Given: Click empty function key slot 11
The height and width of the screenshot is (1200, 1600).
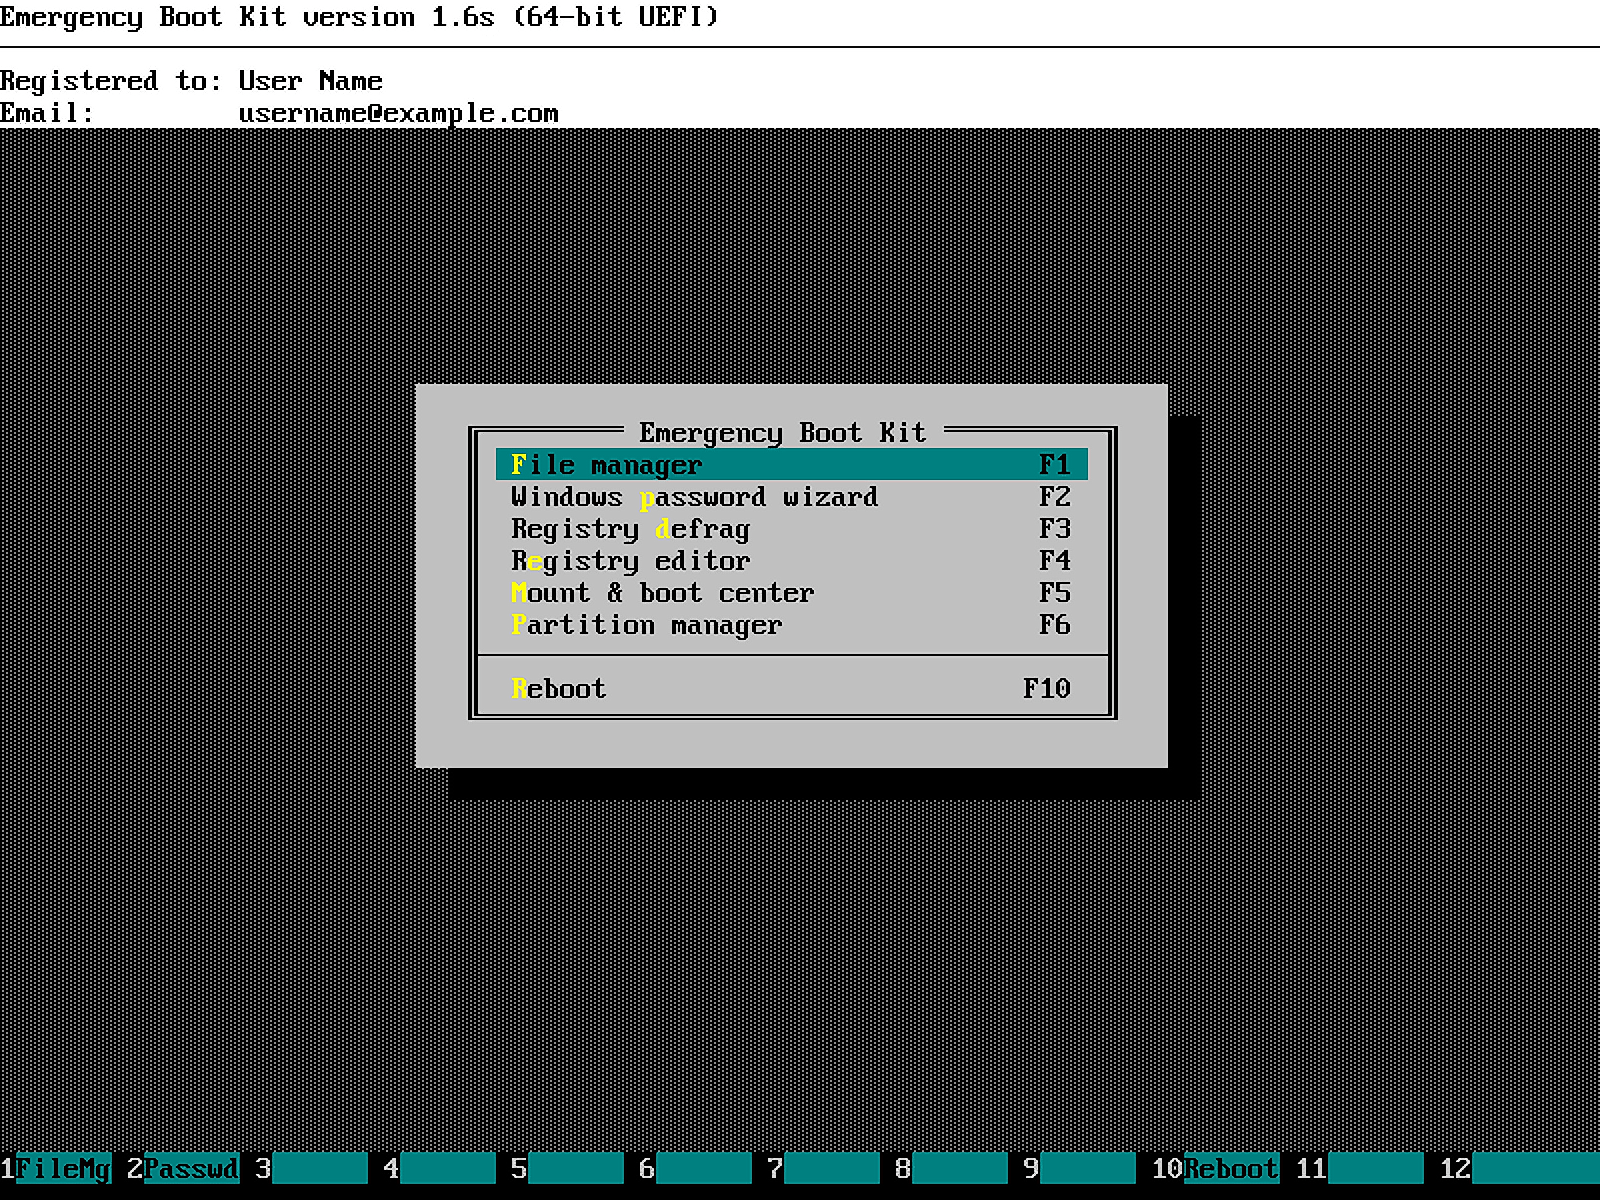Looking at the screenshot, I should pyautogui.click(x=1360, y=1168).
